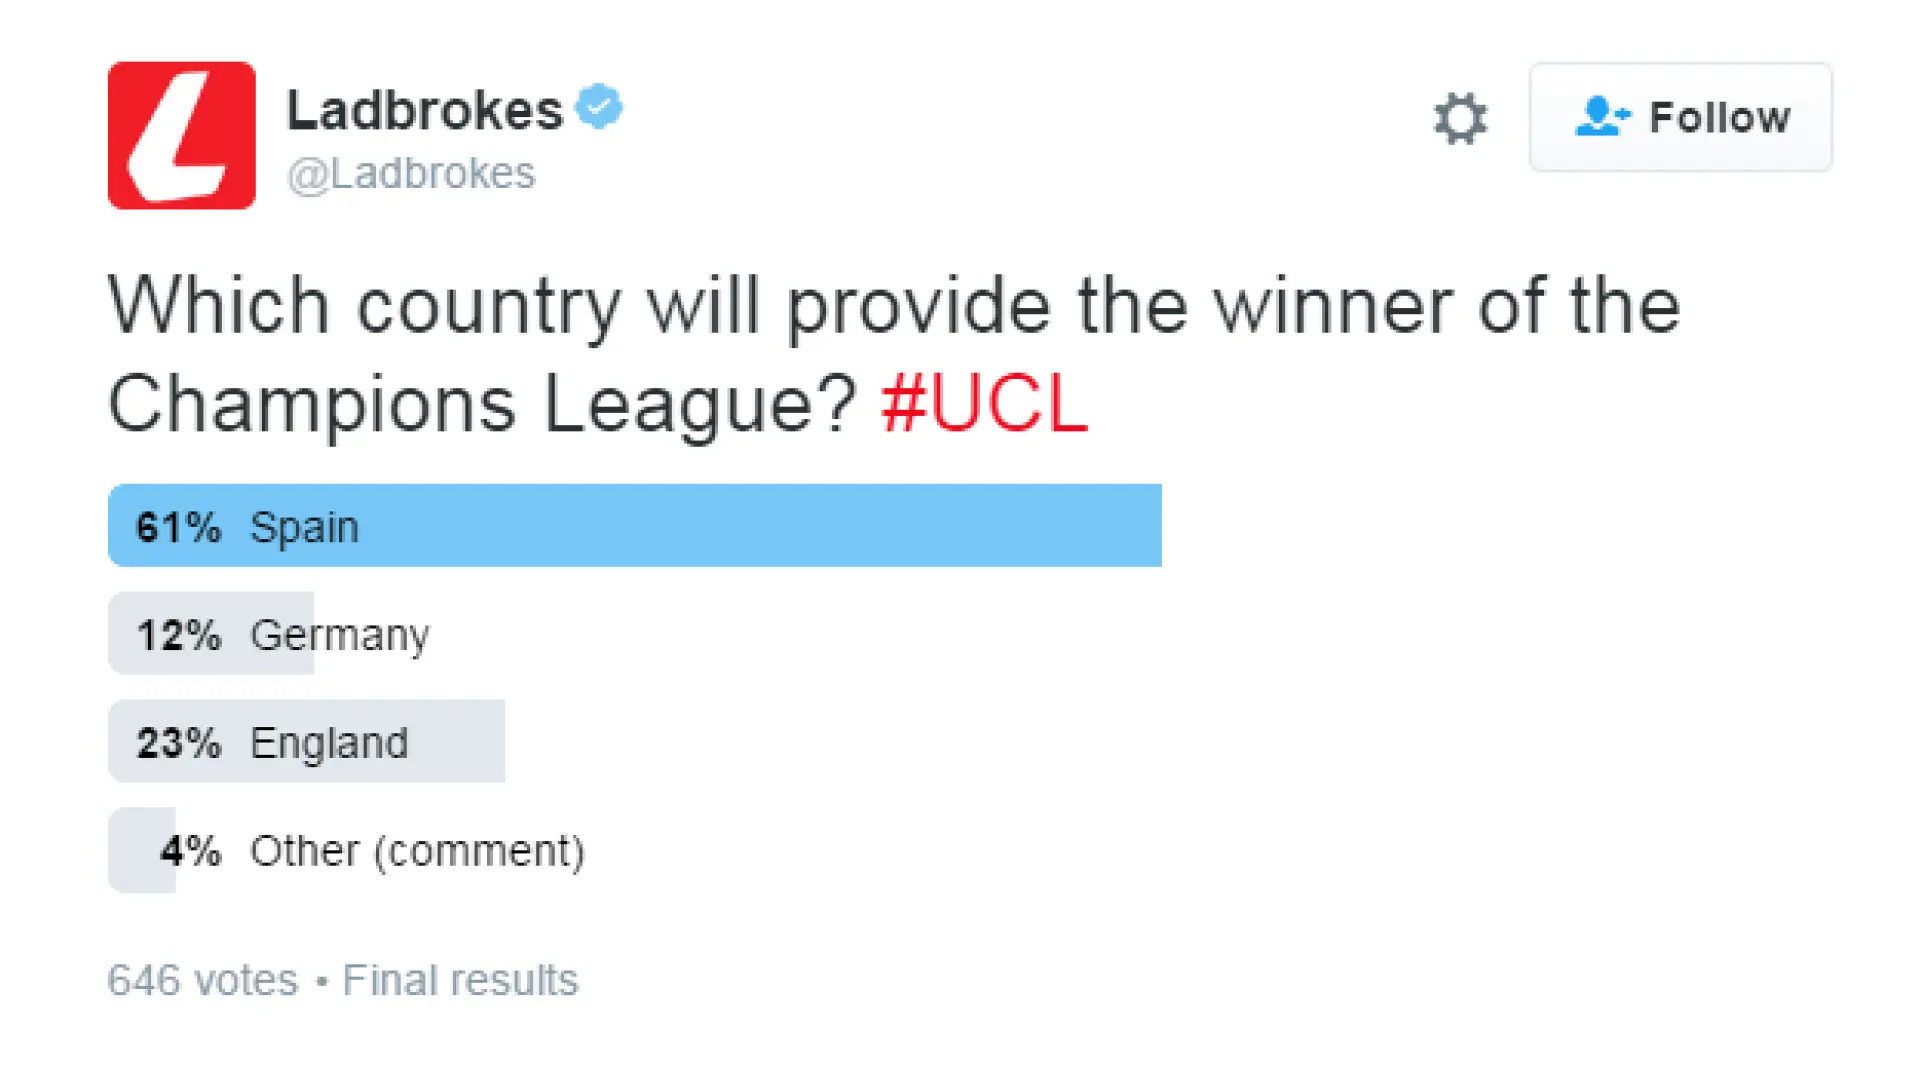
Task: Click the 23% percentage label
Action: click(x=178, y=743)
